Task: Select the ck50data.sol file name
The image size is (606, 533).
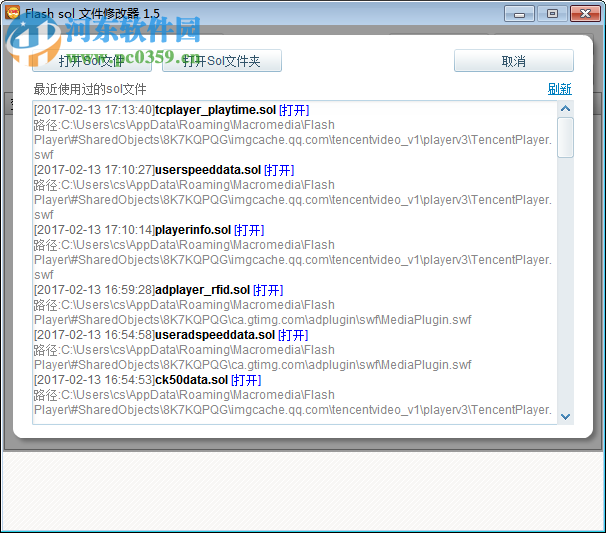Action: (191, 380)
